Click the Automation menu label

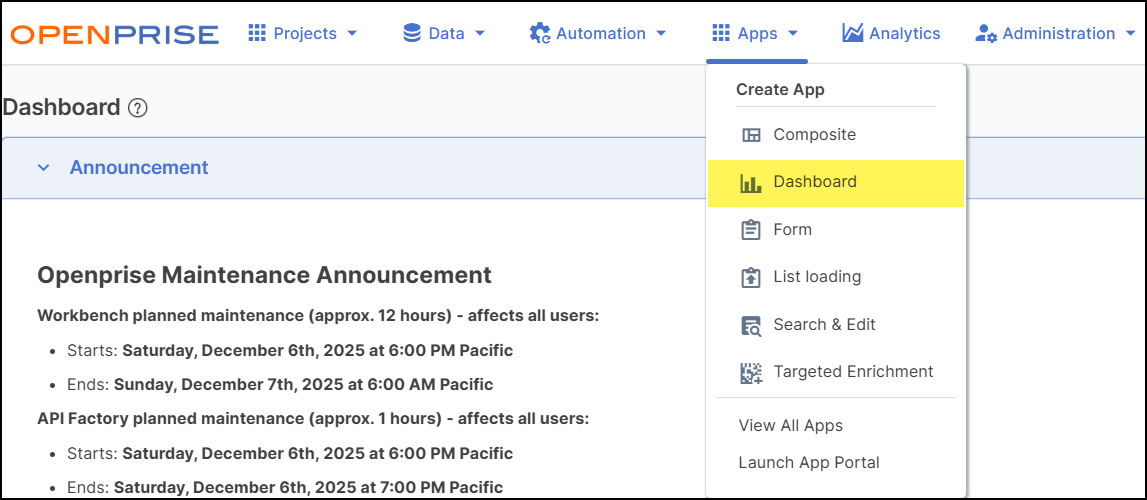pyautogui.click(x=601, y=34)
